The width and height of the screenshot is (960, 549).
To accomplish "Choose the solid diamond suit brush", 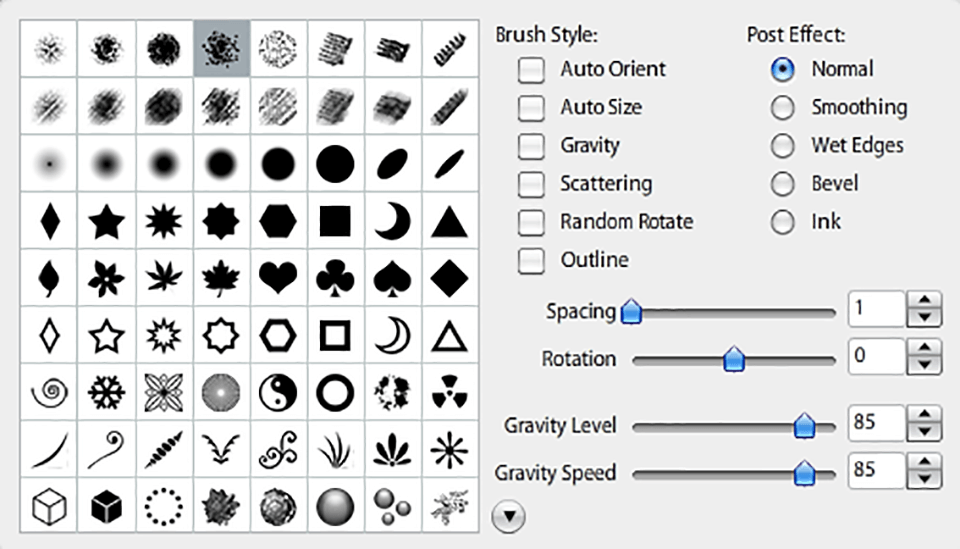I will pos(449,278).
